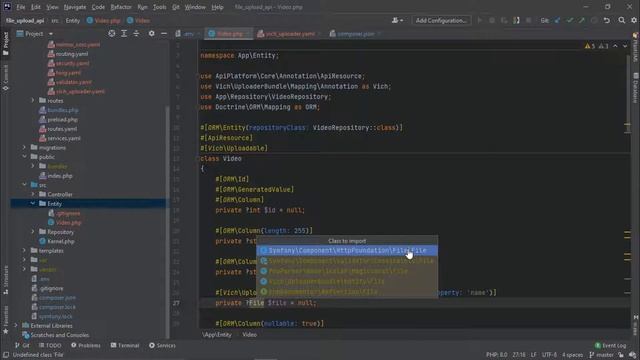This screenshot has width=640, height=360.
Task: Go to next highlighted error arrow
Action: click(625, 46)
